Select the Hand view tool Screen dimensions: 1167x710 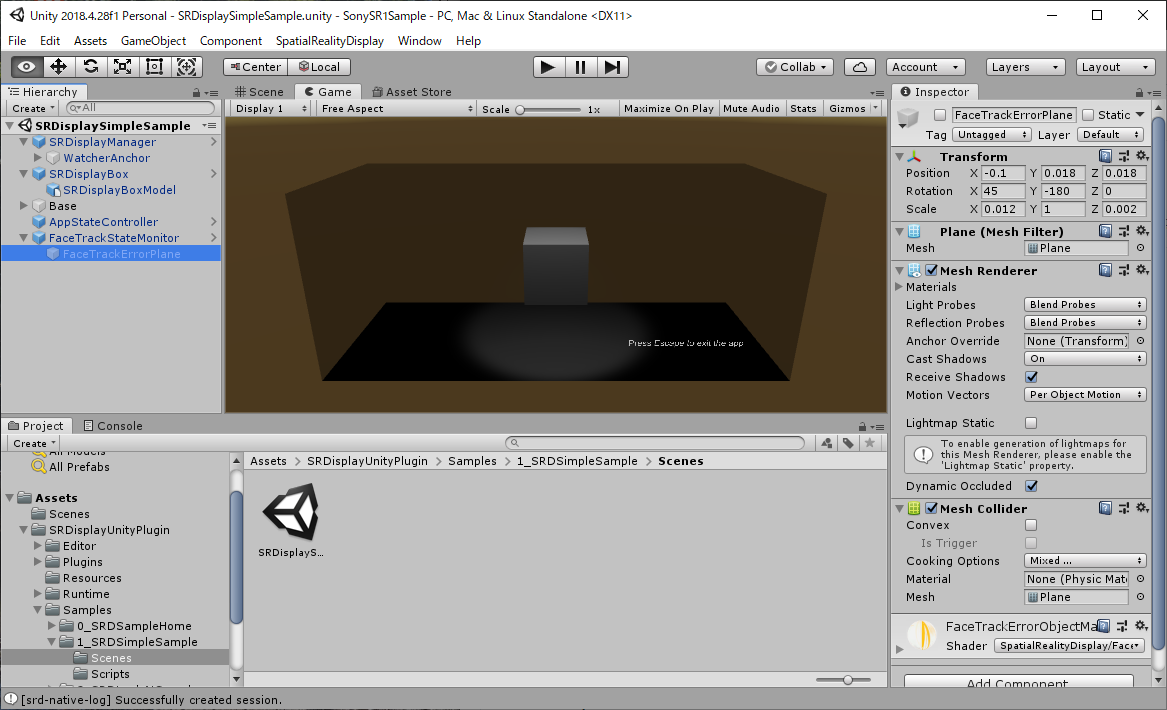pyautogui.click(x=26, y=67)
